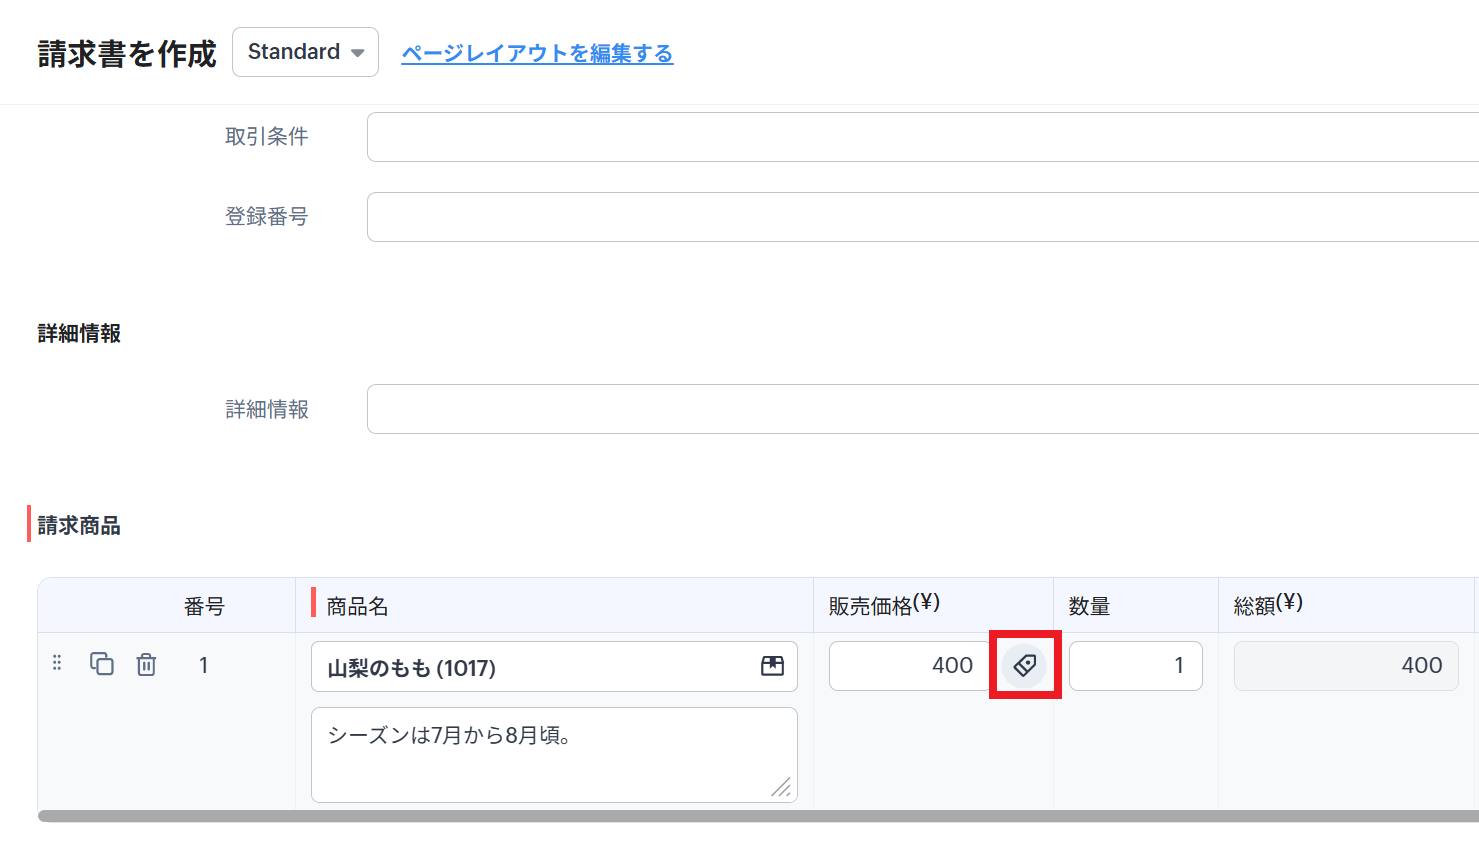Edit the シーズンは7月から8月頃 description box
This screenshot has height=848, width=1479.
540,753
